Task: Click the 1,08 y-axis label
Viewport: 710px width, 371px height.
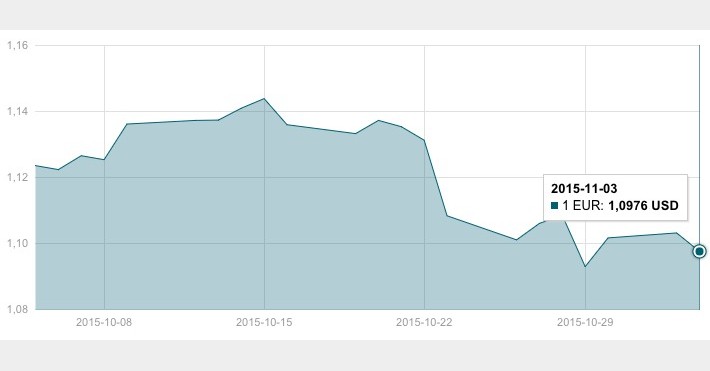Action: (18, 309)
